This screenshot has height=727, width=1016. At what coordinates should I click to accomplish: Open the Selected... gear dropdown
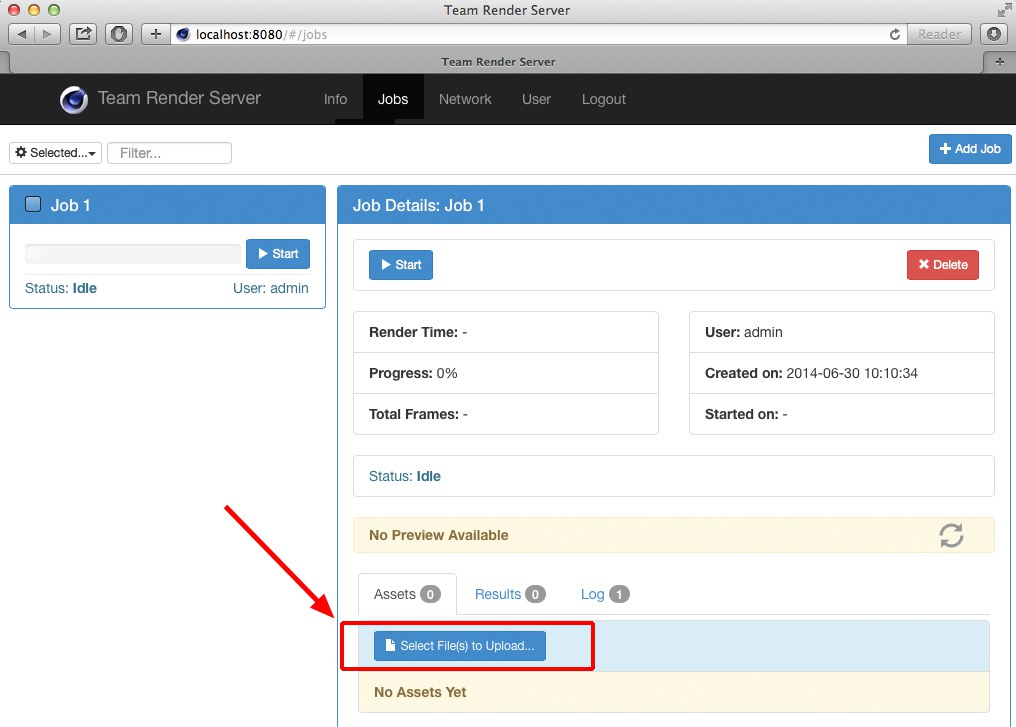pyautogui.click(x=56, y=153)
